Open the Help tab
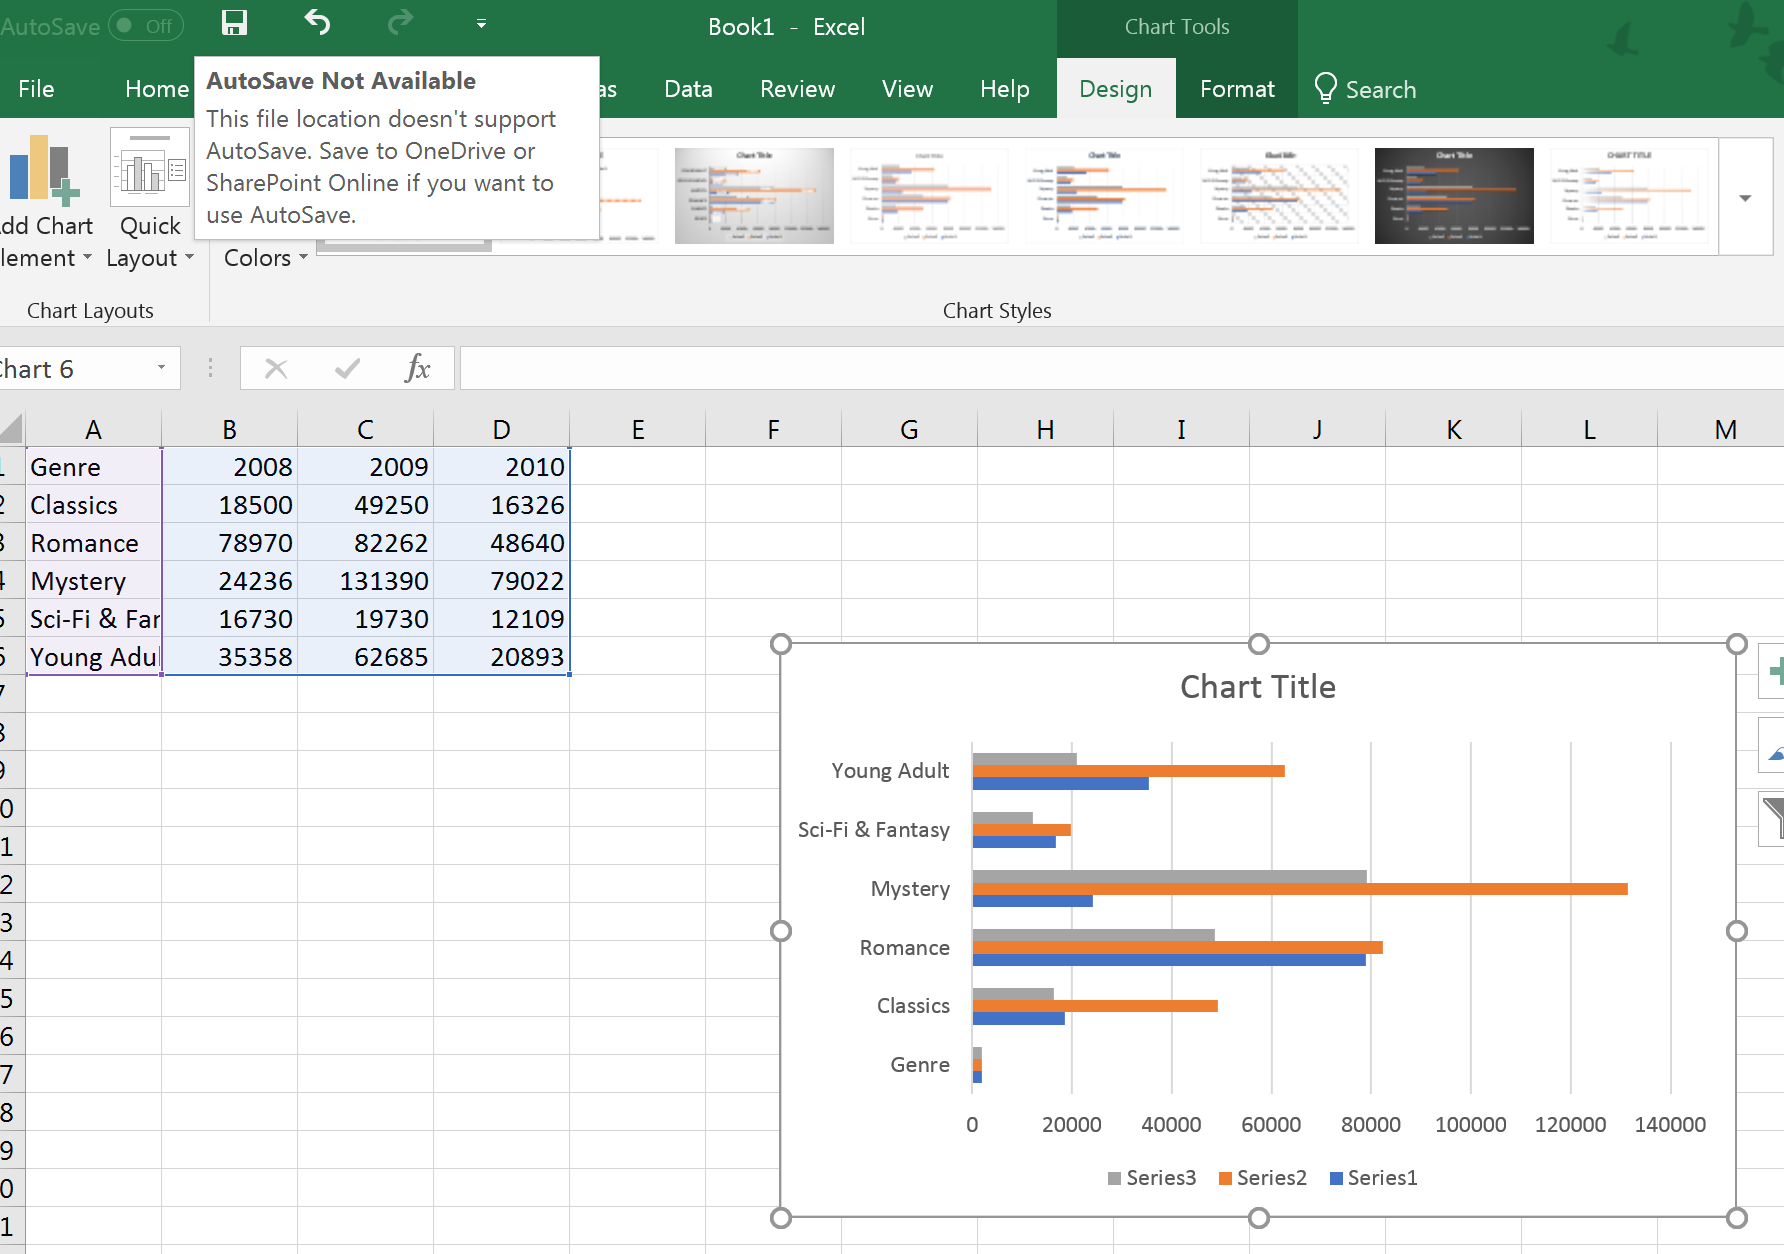Image resolution: width=1784 pixels, height=1254 pixels. click(x=1004, y=89)
